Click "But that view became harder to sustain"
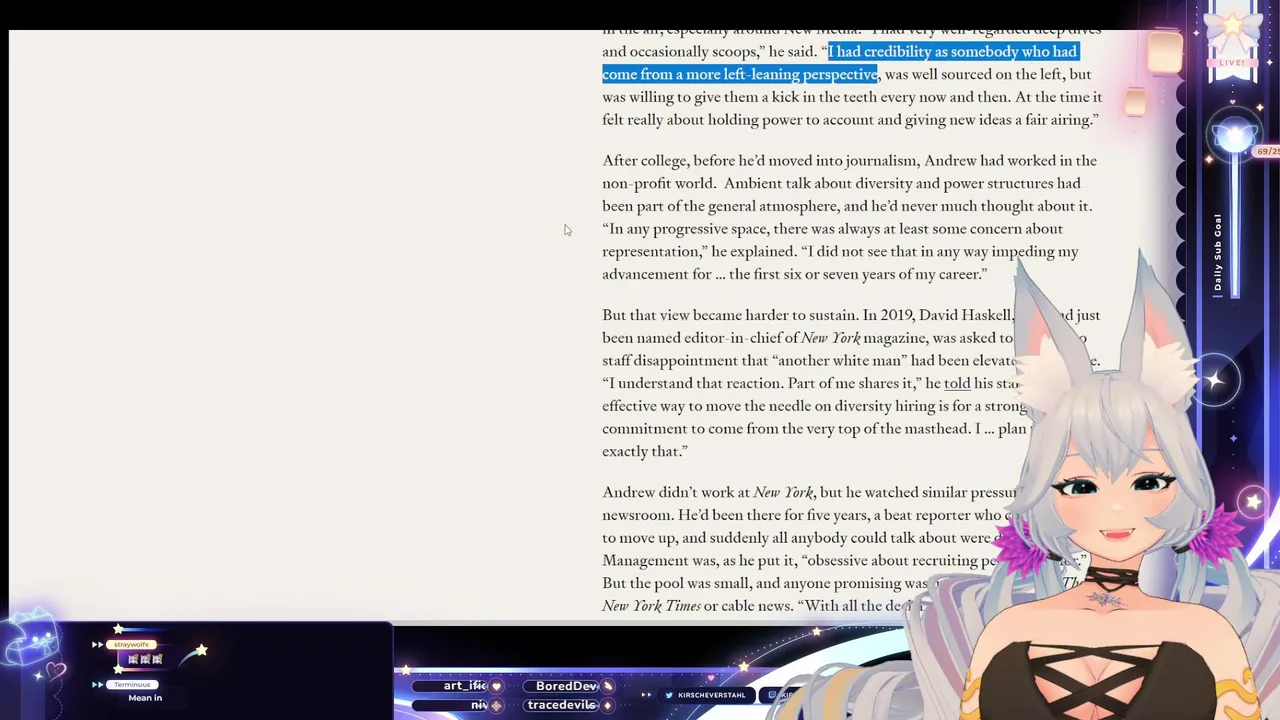This screenshot has width=1280, height=720. coord(729,315)
